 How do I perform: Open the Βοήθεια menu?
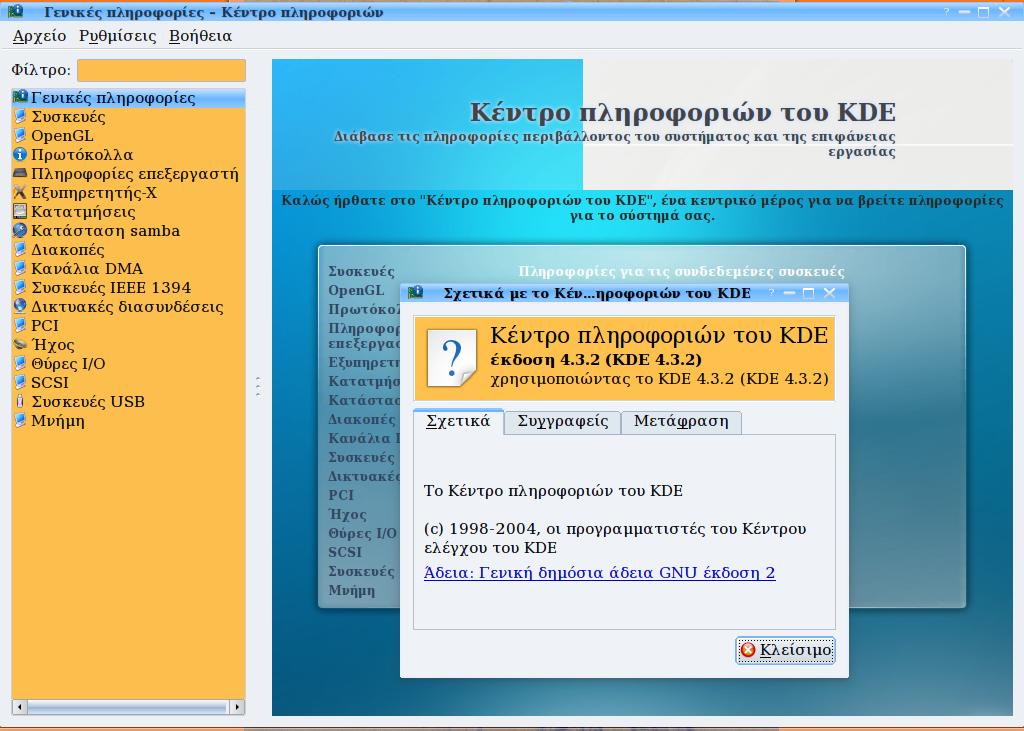200,36
